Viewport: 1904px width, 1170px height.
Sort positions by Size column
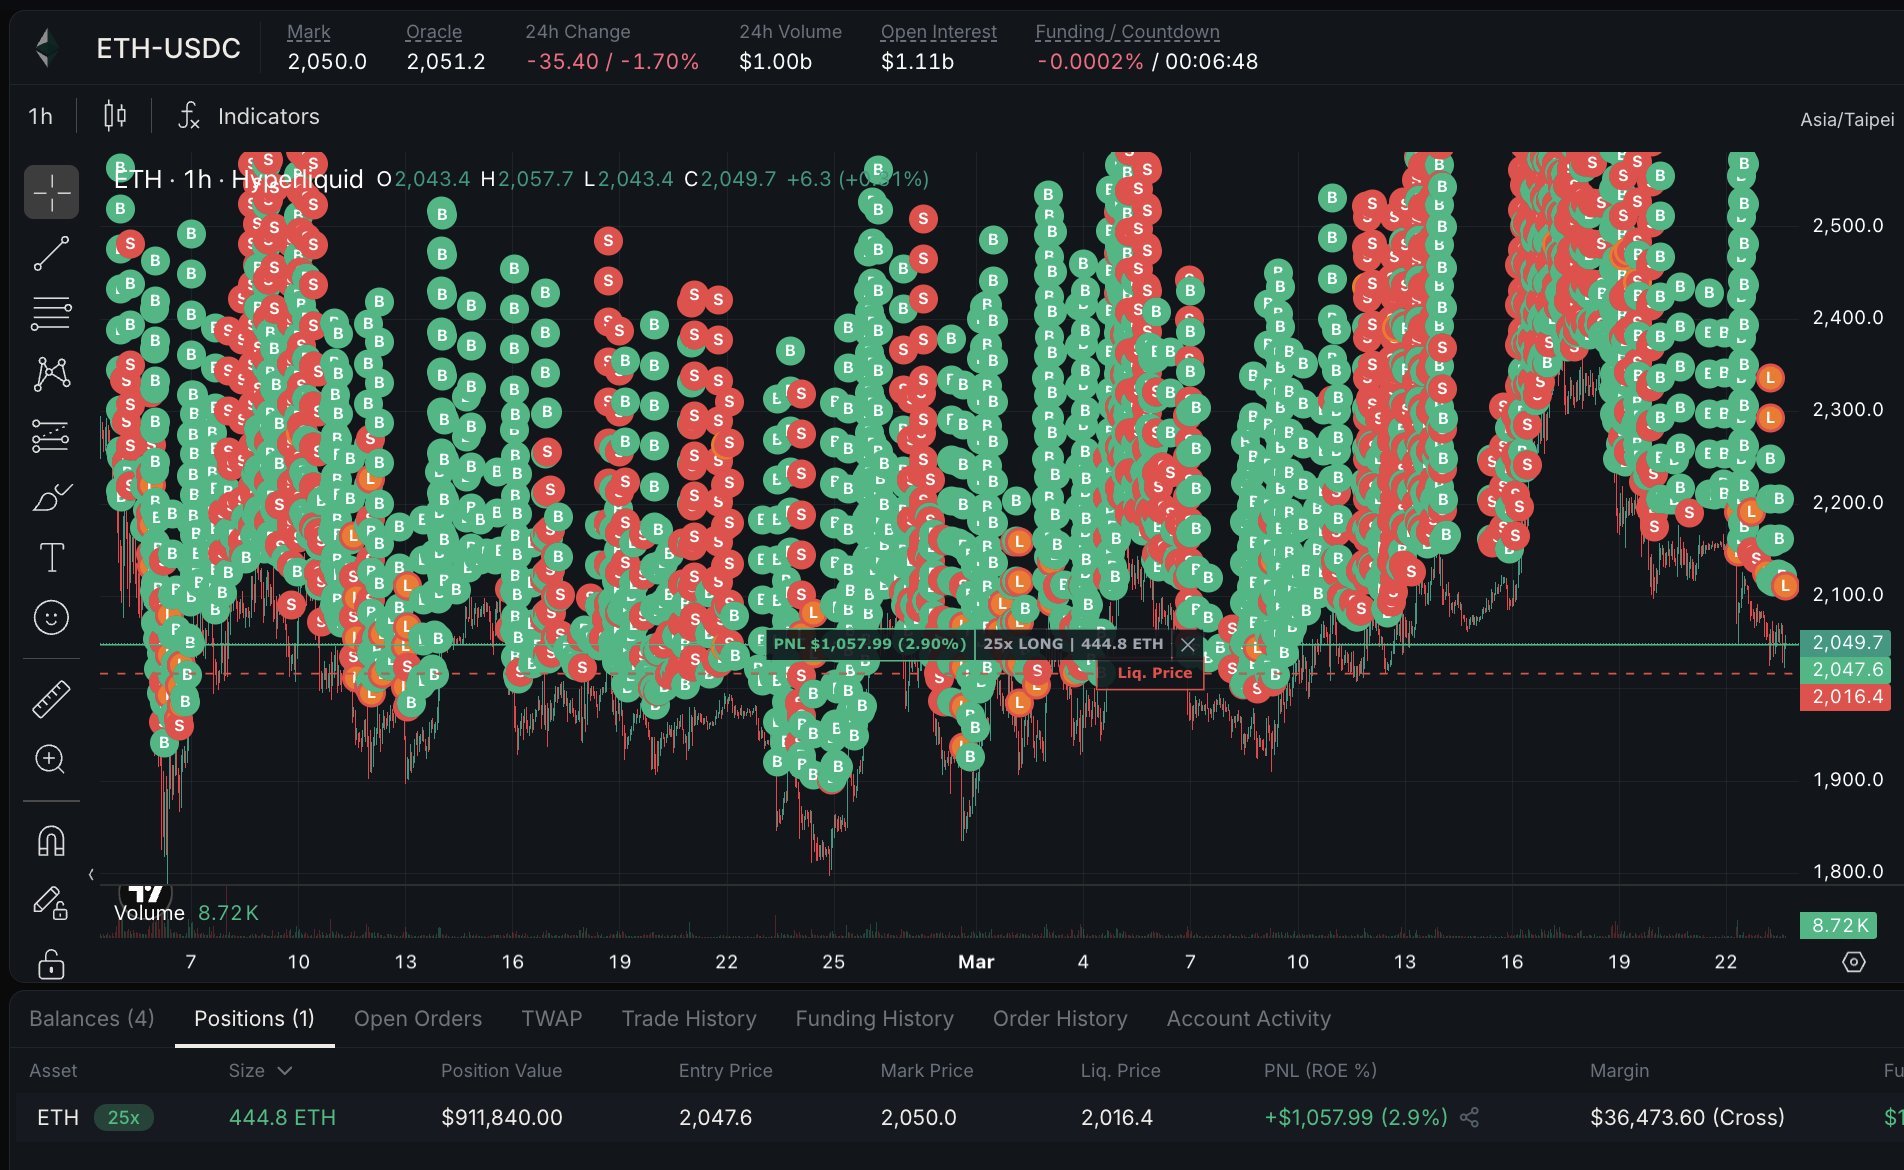click(x=259, y=1070)
